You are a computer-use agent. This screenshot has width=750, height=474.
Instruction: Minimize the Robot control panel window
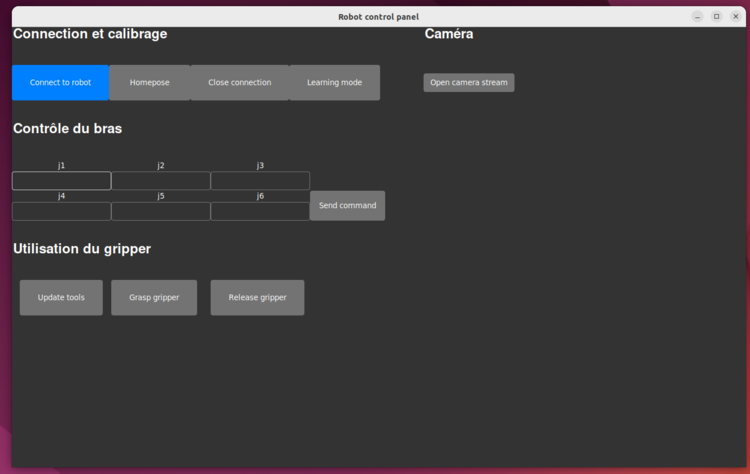pos(697,16)
